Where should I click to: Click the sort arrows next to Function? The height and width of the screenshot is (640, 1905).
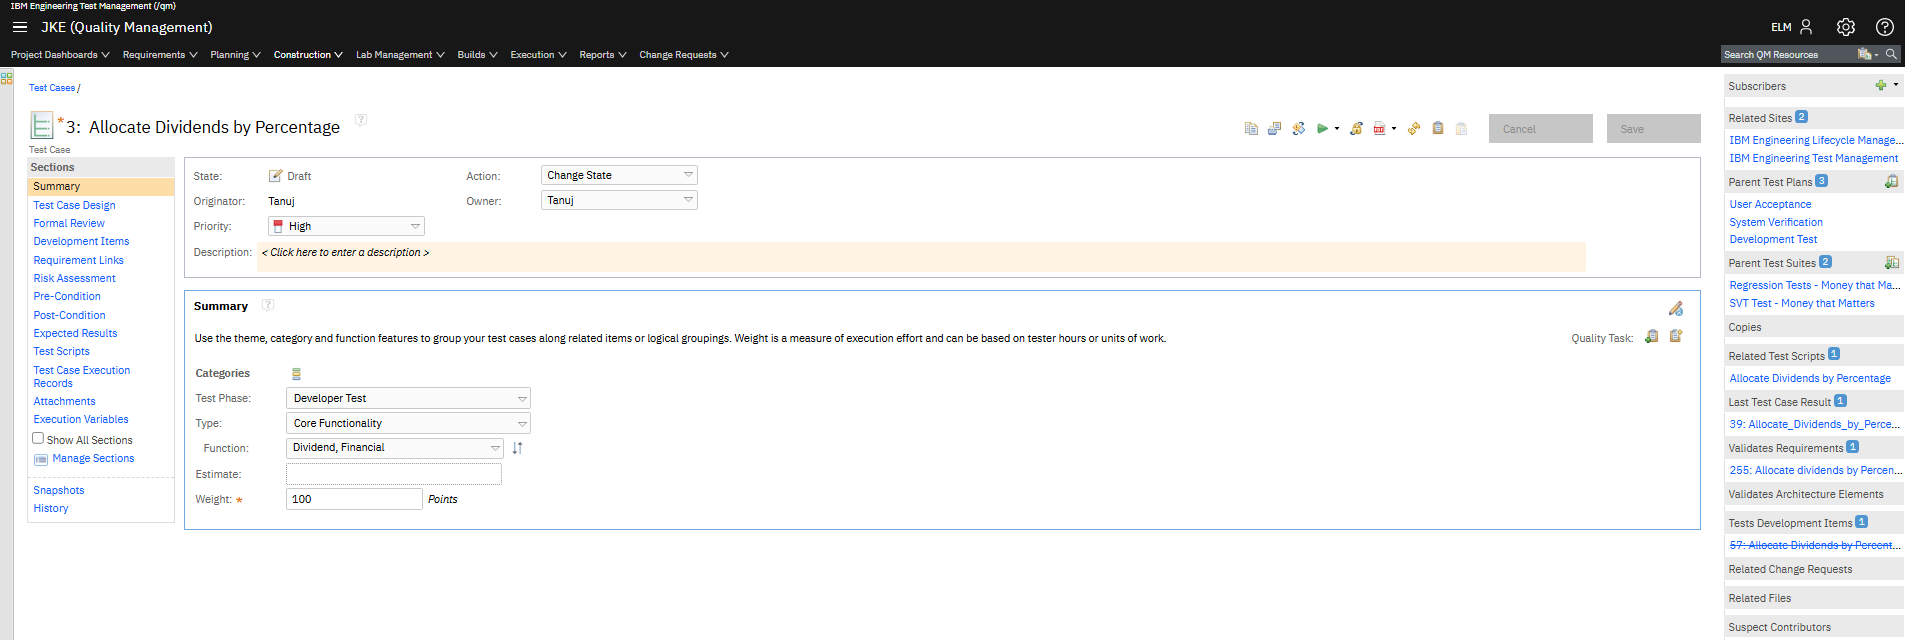[x=517, y=448]
